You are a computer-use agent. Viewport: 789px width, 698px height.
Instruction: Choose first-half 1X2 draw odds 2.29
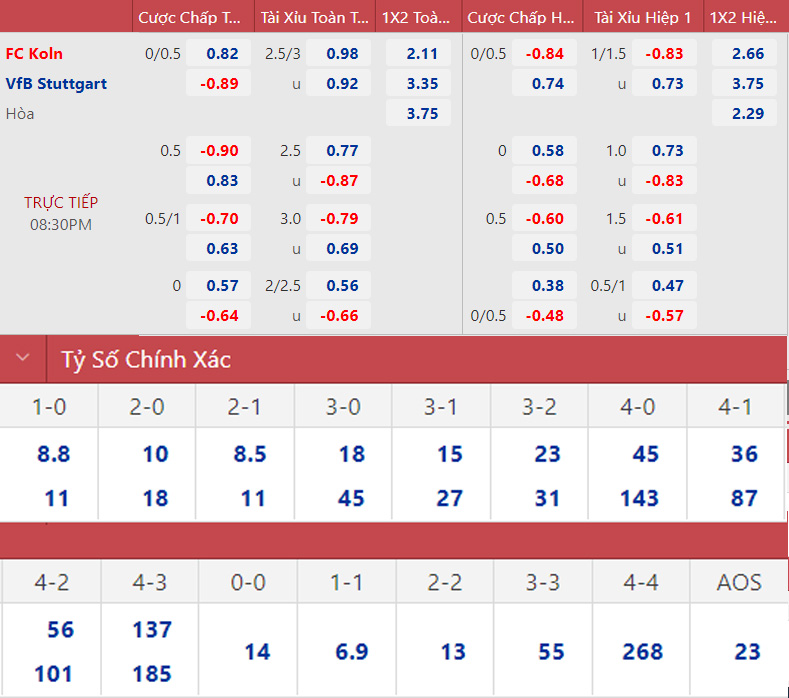coord(747,114)
